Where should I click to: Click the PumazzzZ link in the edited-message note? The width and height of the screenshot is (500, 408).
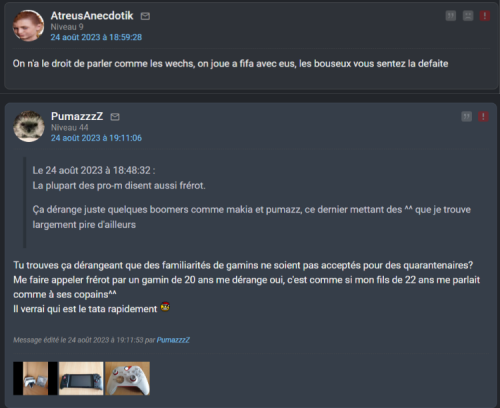173,340
